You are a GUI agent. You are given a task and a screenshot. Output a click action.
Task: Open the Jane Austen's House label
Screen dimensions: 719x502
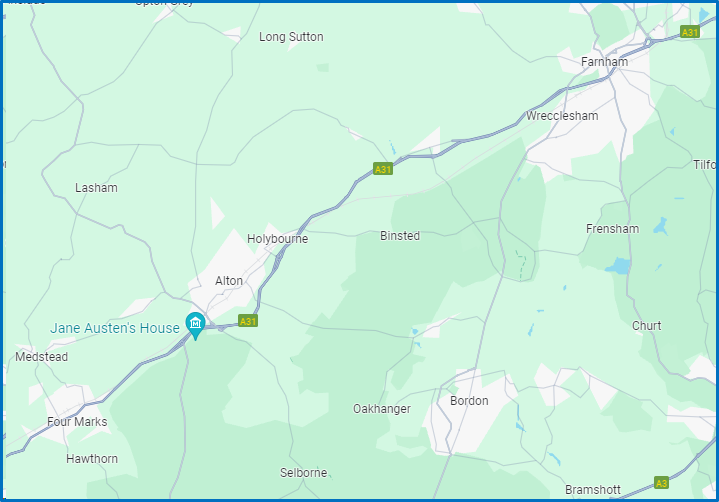115,328
